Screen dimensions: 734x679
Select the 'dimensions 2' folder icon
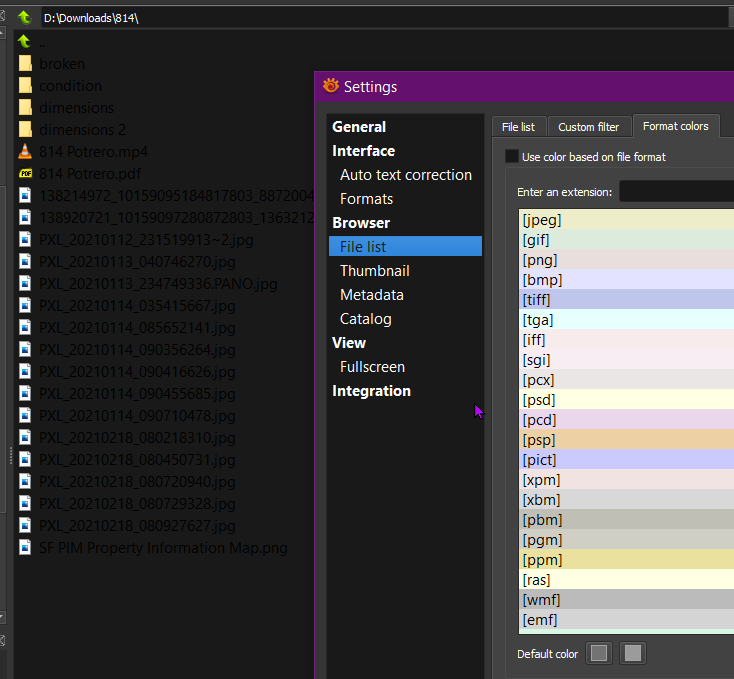coord(25,130)
